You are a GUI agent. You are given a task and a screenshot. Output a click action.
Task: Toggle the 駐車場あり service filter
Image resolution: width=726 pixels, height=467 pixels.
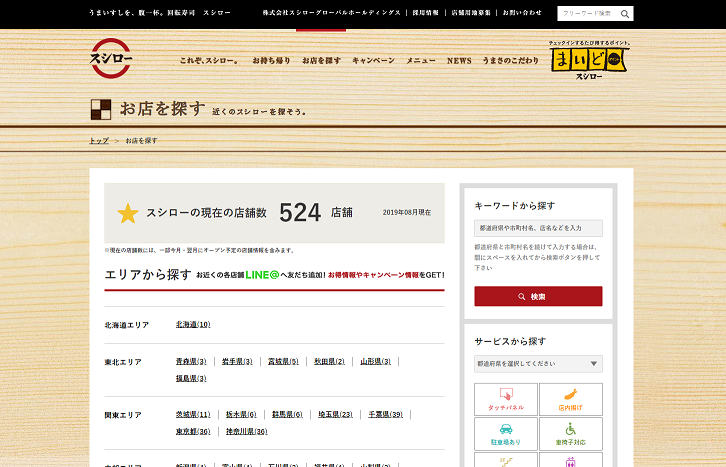506,434
